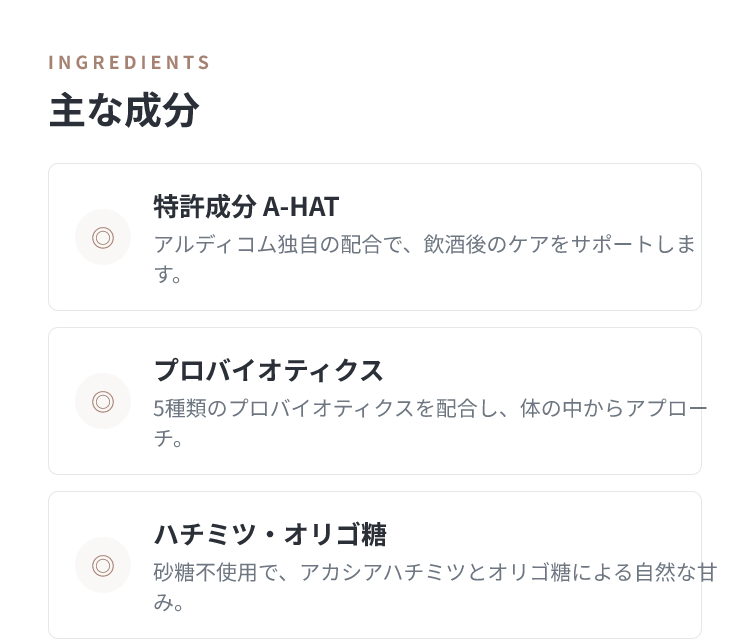Image resolution: width=750 pixels, height=640 pixels.
Task: Open the プロバイオティクス card title
Action: (x=268, y=371)
